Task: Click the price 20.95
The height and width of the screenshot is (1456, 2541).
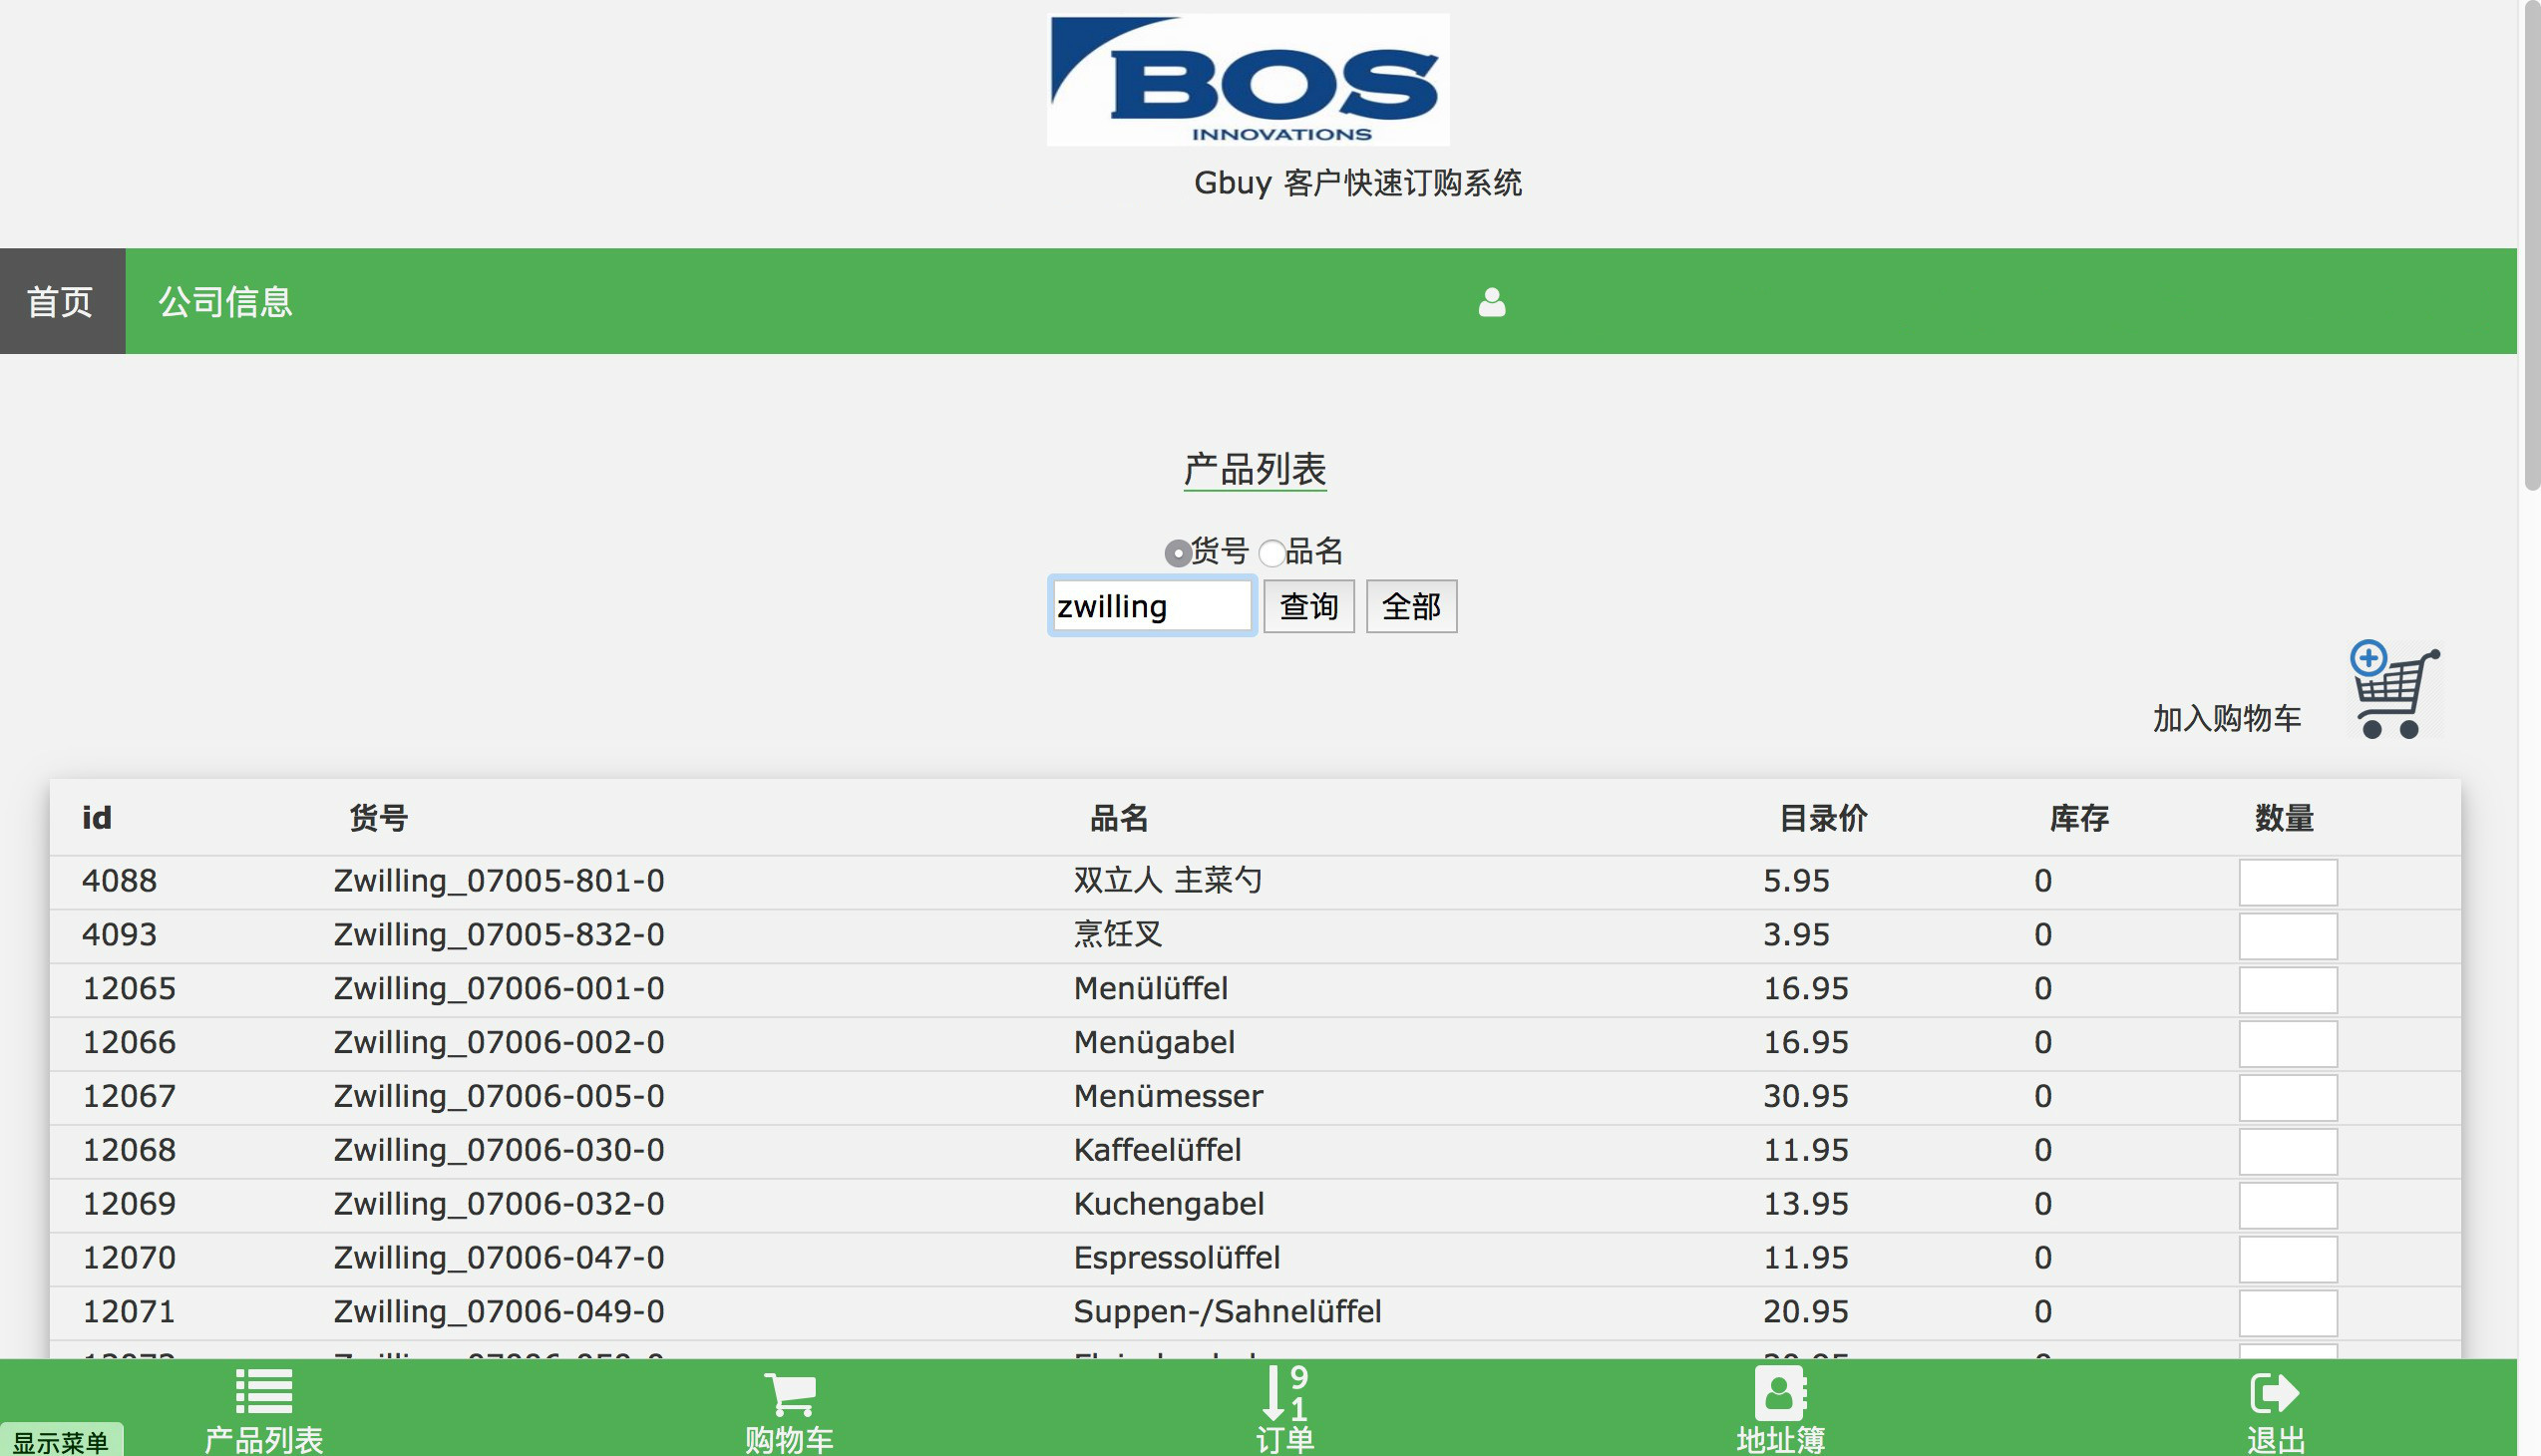Action: pos(1805,1313)
